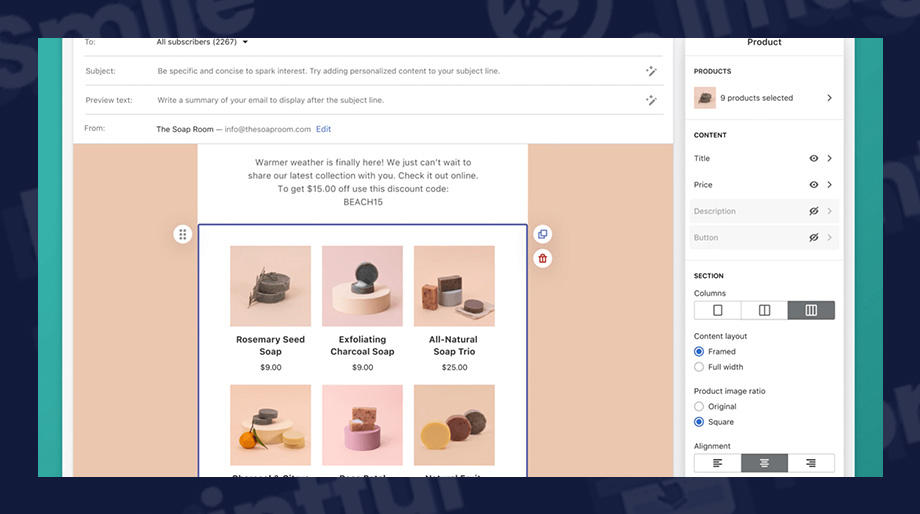
Task: Choose Original product image ratio
Action: (x=699, y=406)
